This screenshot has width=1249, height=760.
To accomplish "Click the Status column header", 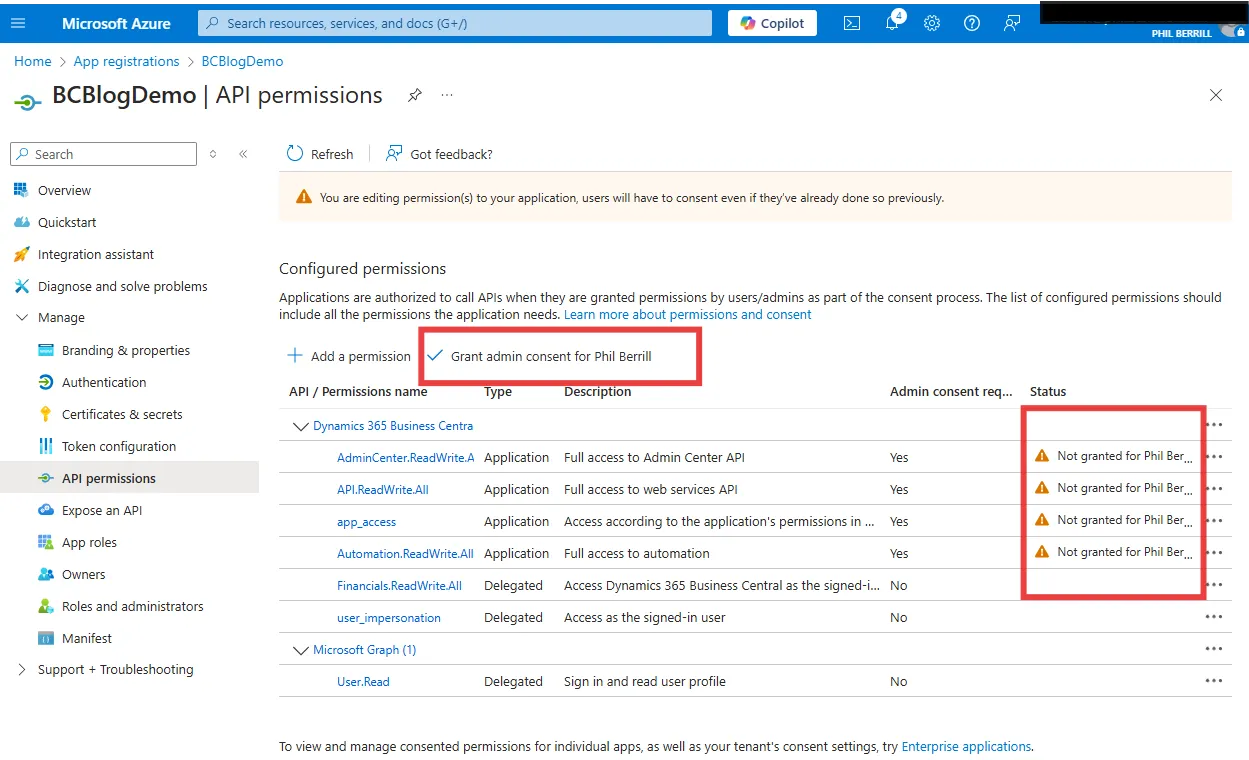I will [x=1048, y=391].
